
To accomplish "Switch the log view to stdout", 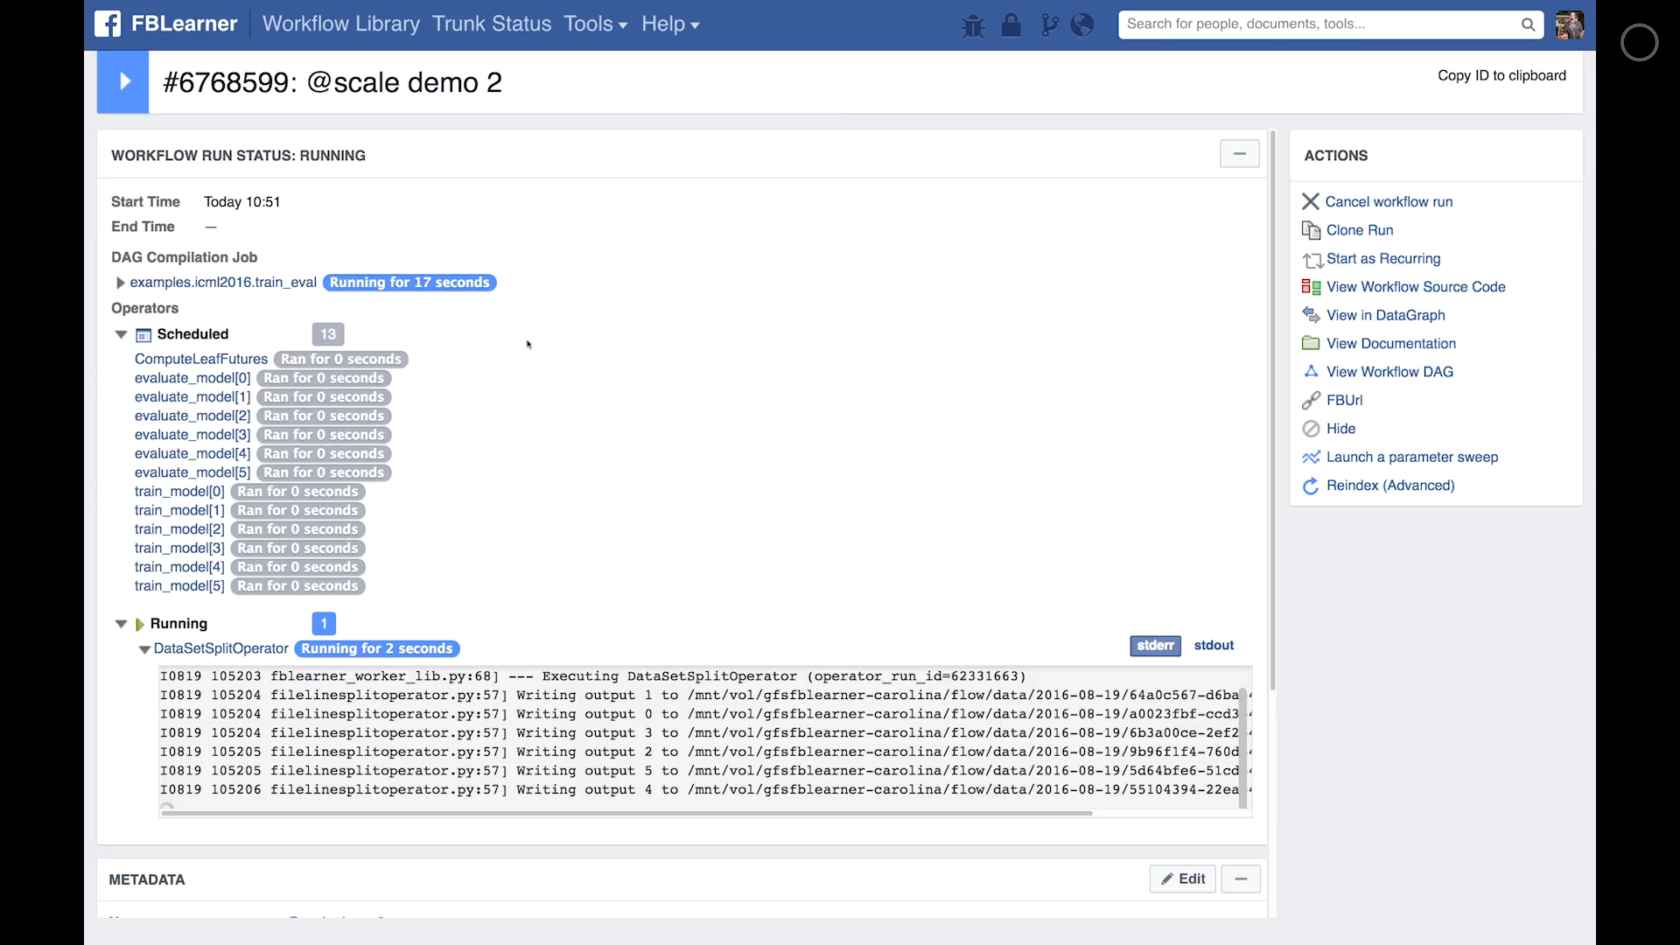I will click(x=1213, y=645).
